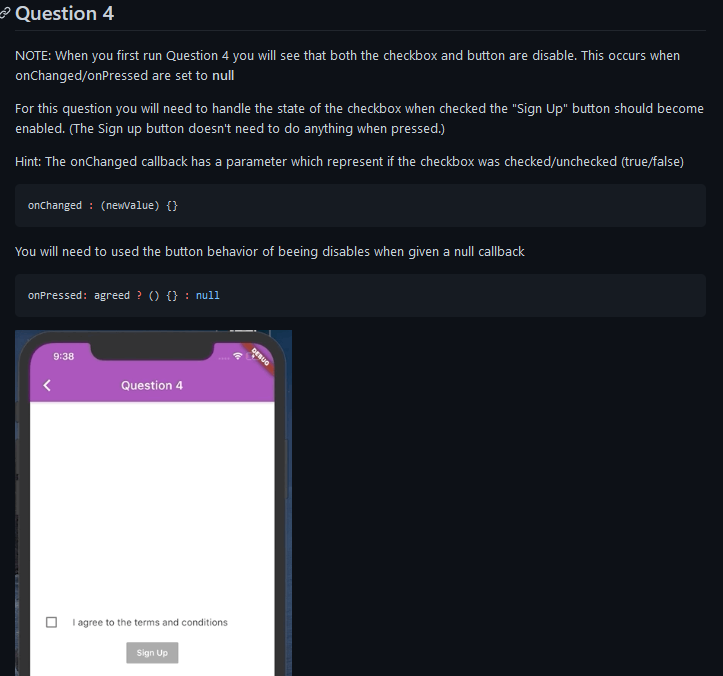Click the bold null word in the NOTE paragraph
Screen dimensions: 723x676
(223, 76)
